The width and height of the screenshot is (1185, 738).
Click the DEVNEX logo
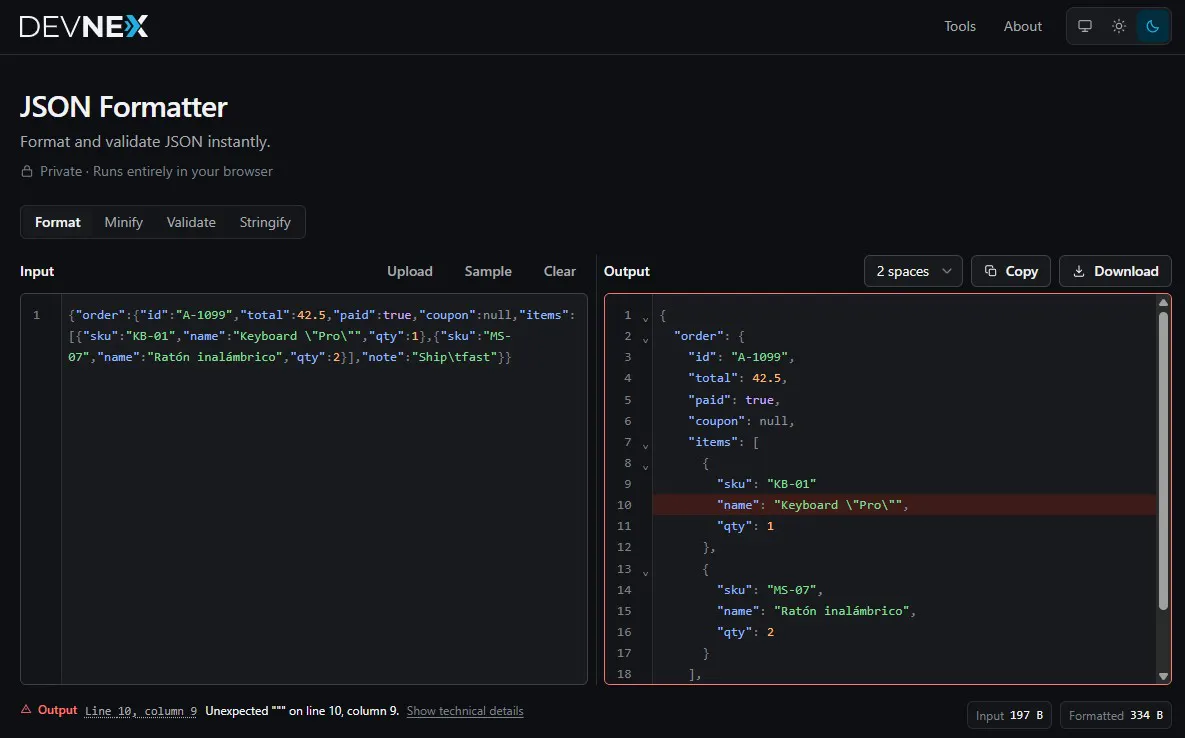click(84, 26)
